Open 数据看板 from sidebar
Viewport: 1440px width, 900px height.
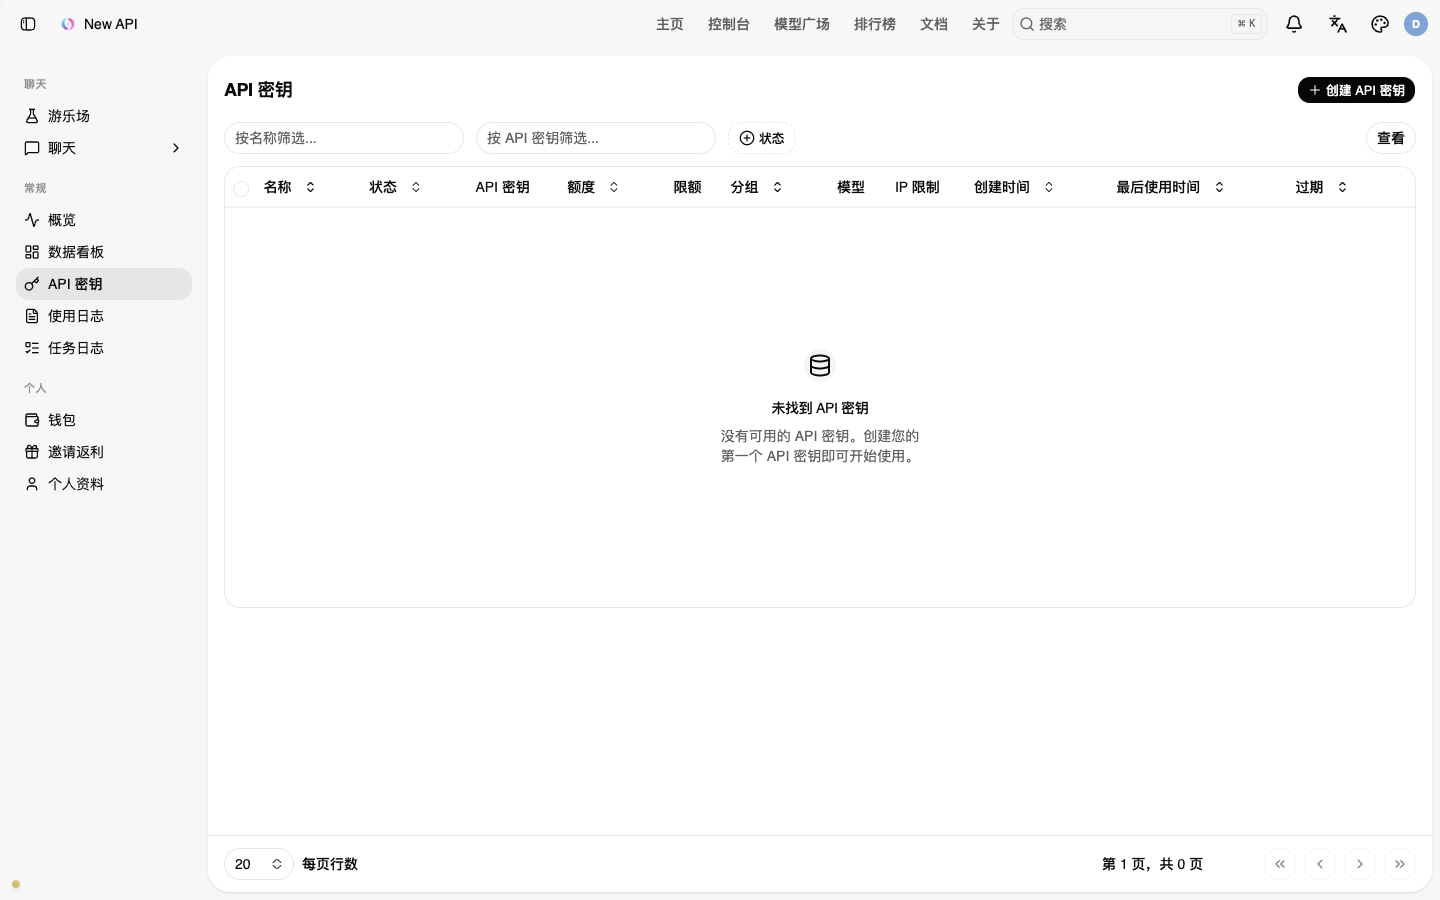104,252
